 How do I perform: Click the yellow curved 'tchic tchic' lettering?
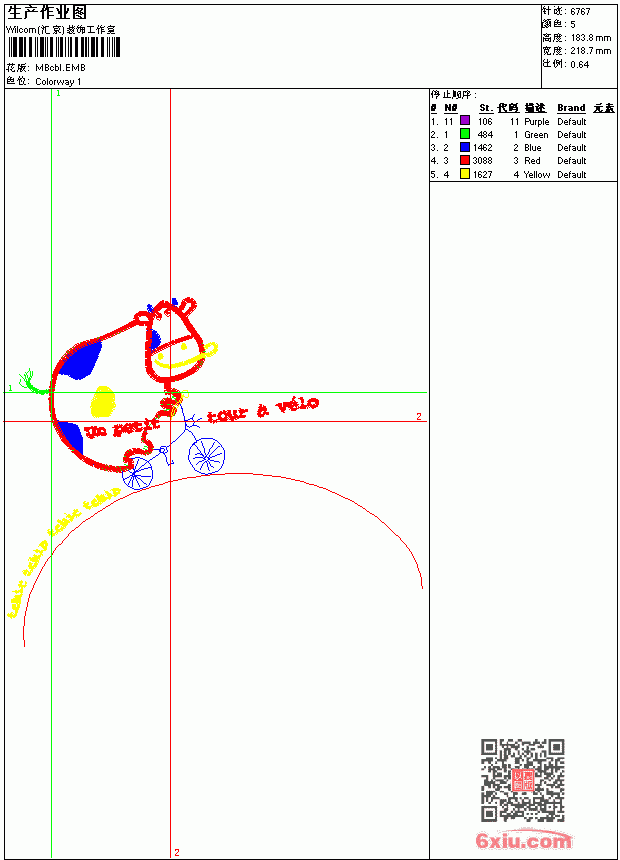tap(60, 551)
